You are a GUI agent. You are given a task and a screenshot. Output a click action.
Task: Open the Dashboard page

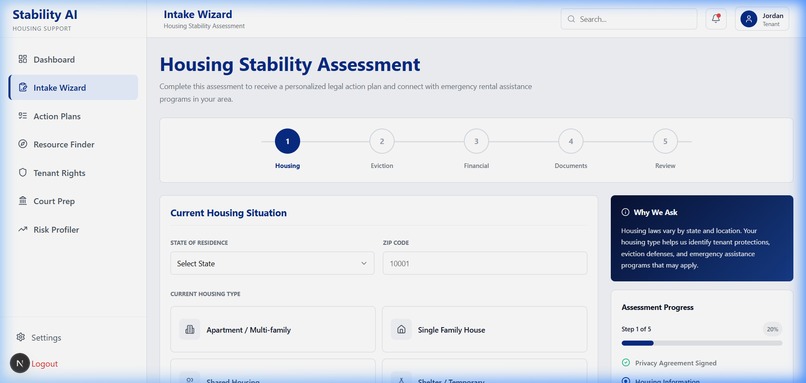[73, 59]
